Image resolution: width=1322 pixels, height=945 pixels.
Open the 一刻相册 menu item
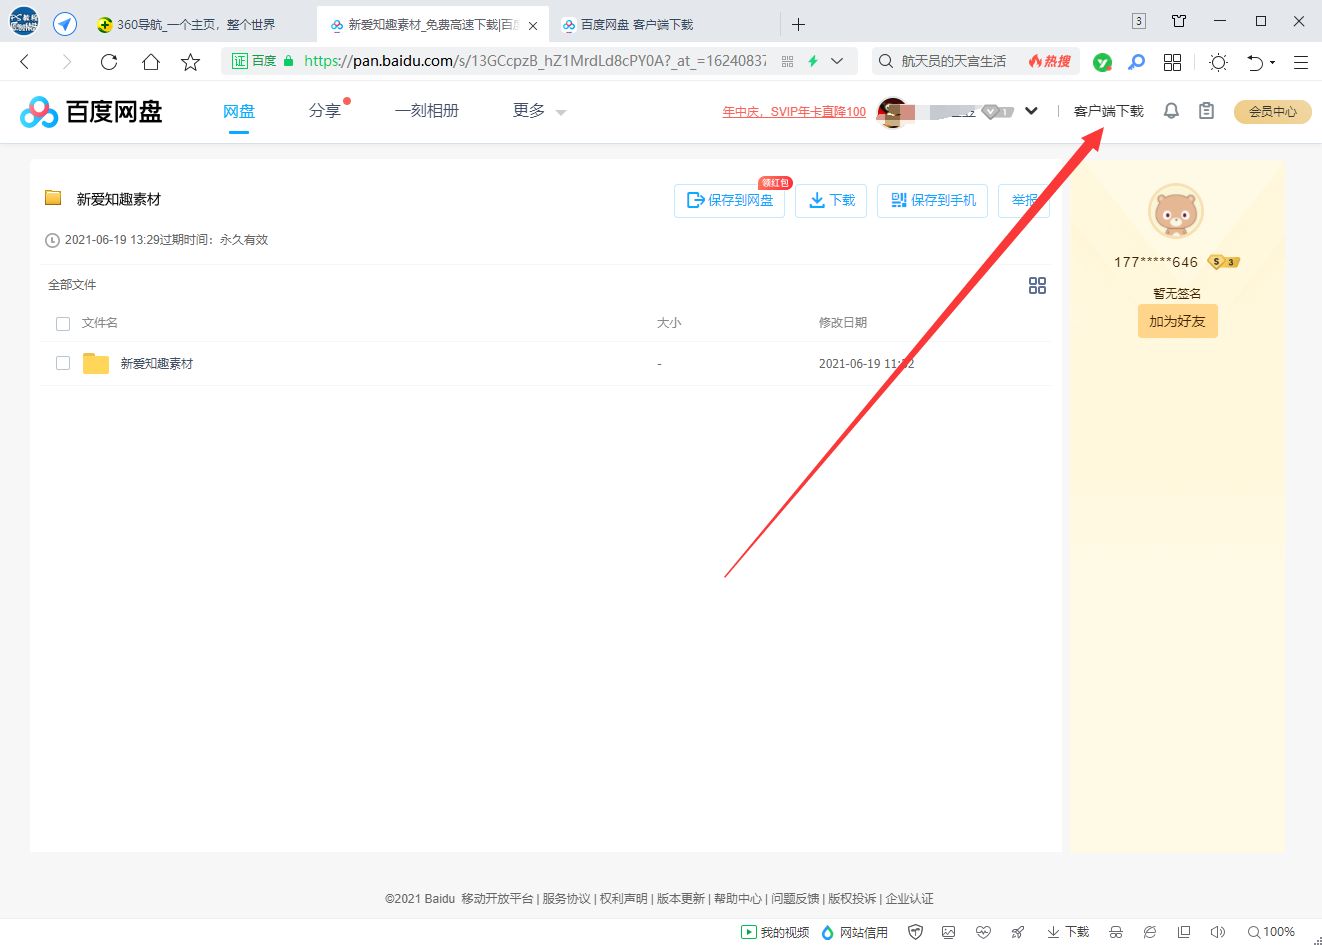coord(426,111)
